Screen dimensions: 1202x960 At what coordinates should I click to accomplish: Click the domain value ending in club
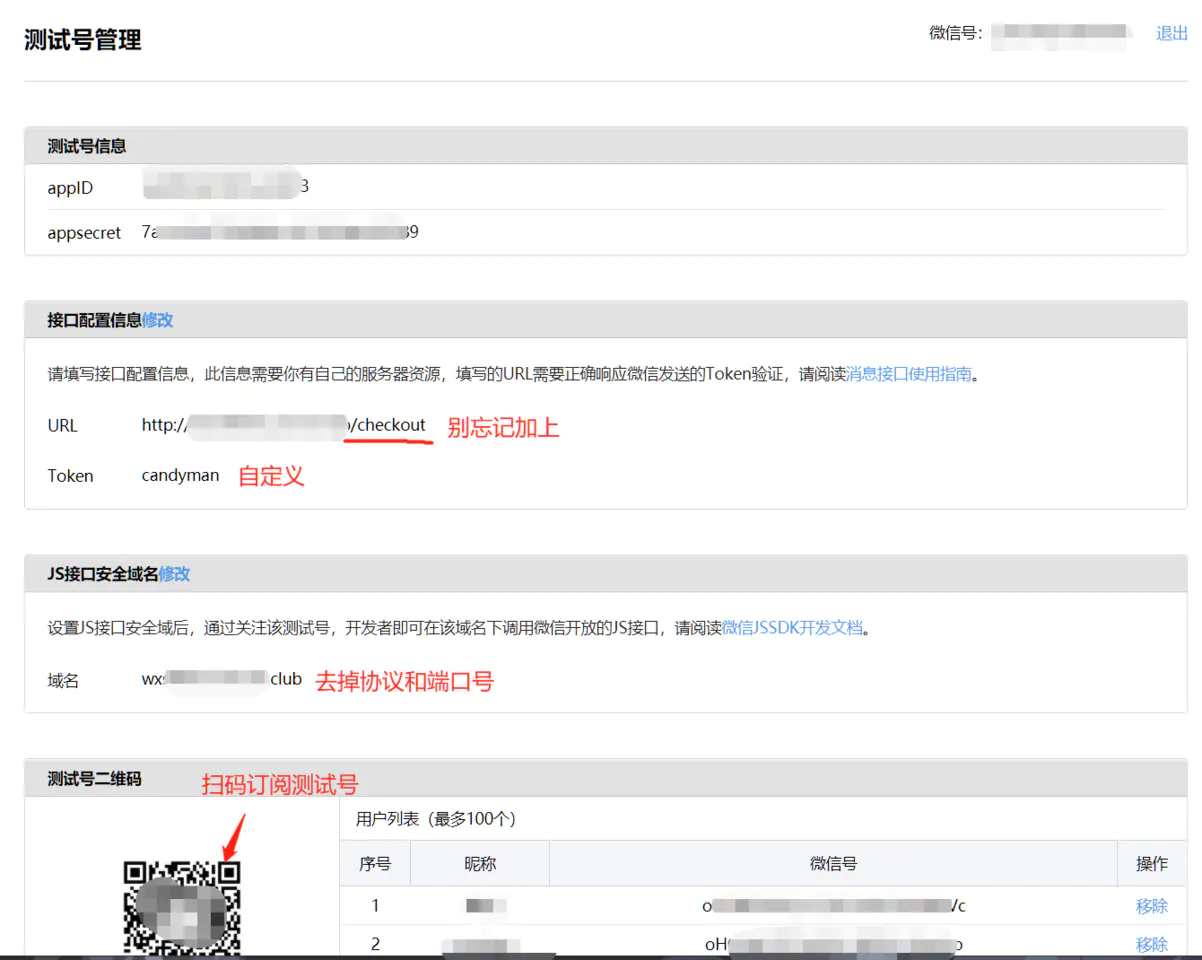[221, 679]
